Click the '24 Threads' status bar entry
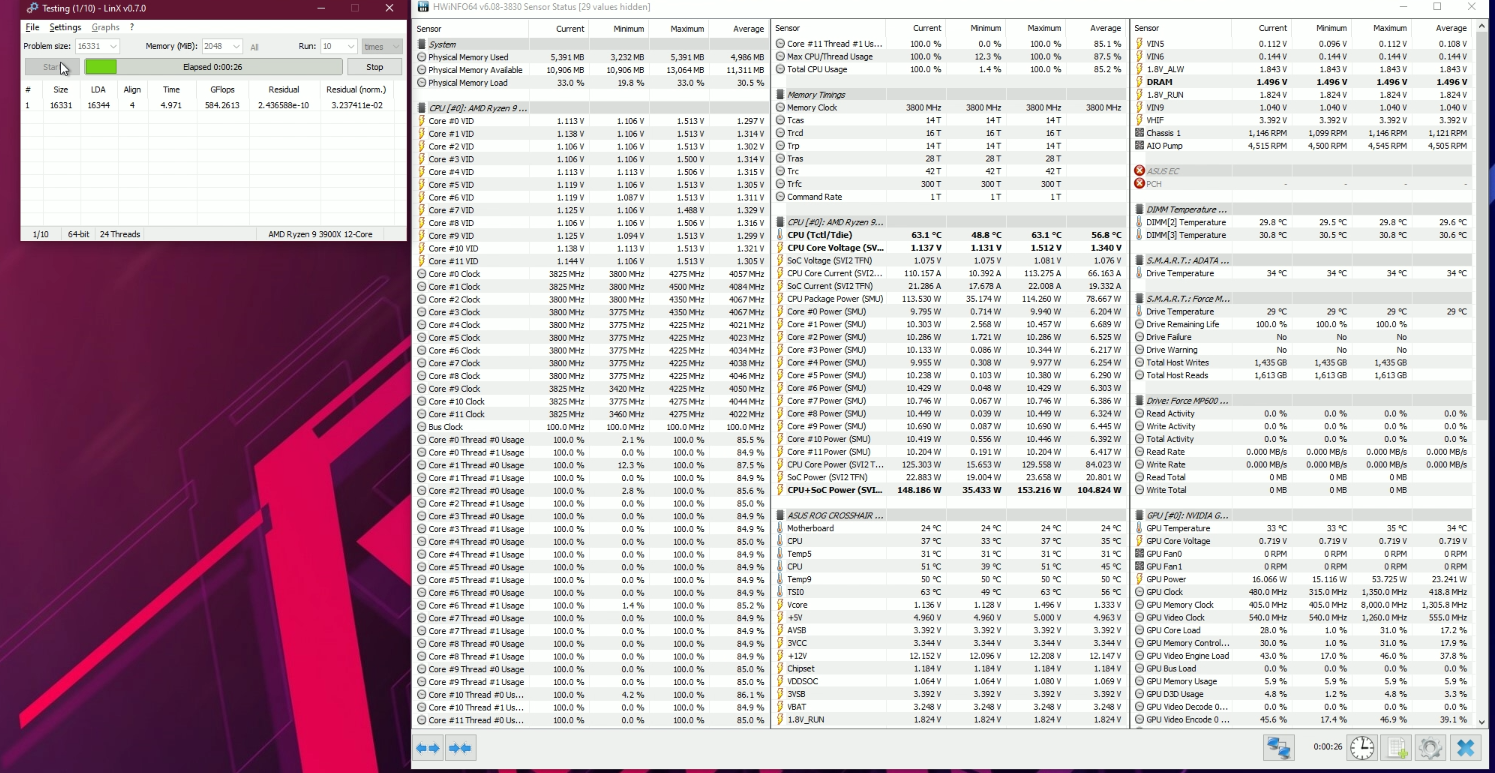The height and width of the screenshot is (773, 1495). (120, 234)
